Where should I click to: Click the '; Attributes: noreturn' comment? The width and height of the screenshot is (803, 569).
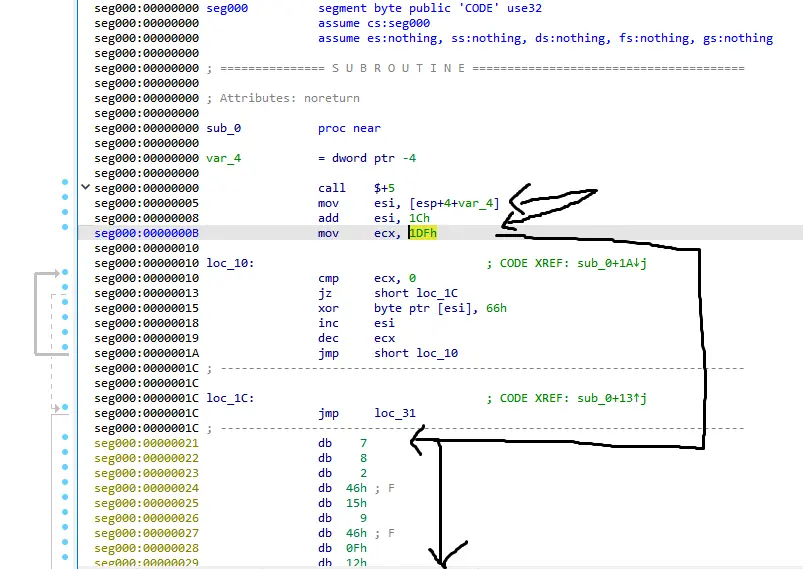(x=283, y=98)
